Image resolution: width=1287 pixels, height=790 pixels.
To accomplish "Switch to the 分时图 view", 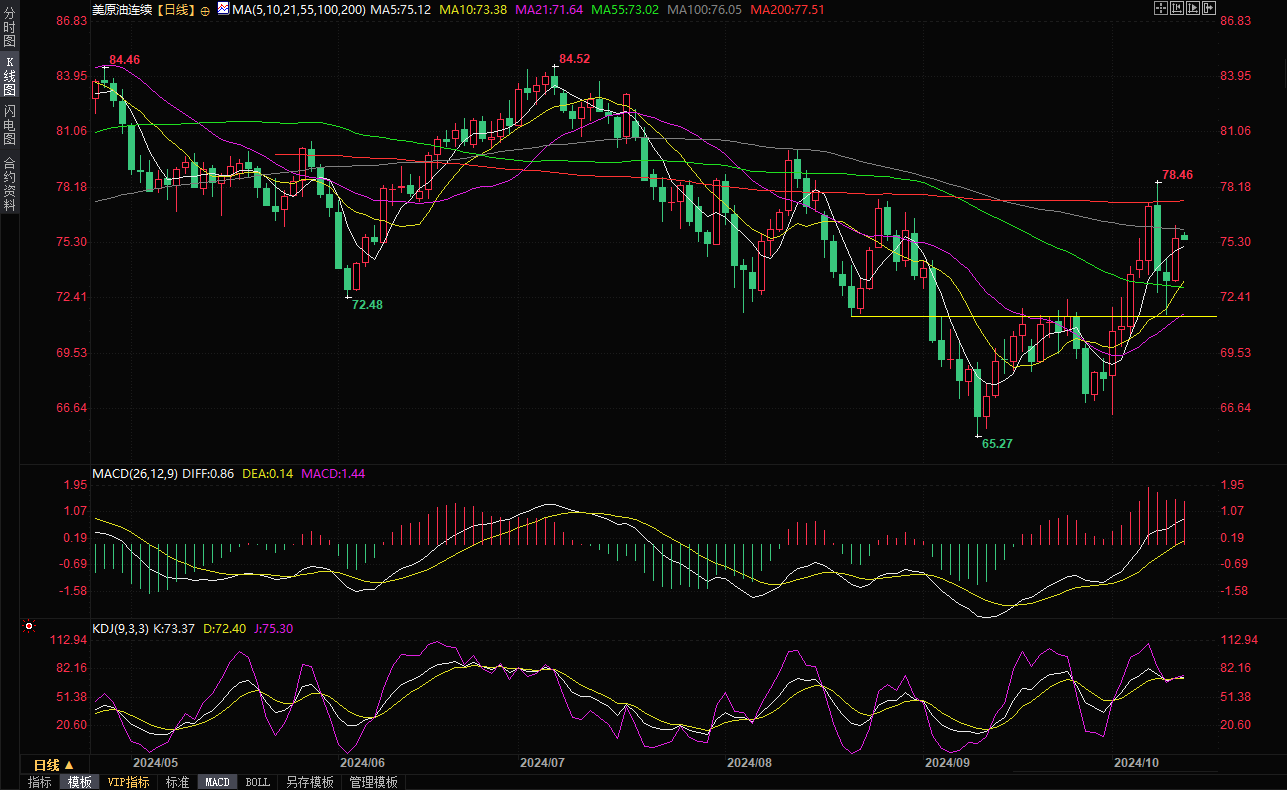I will click(x=9, y=27).
